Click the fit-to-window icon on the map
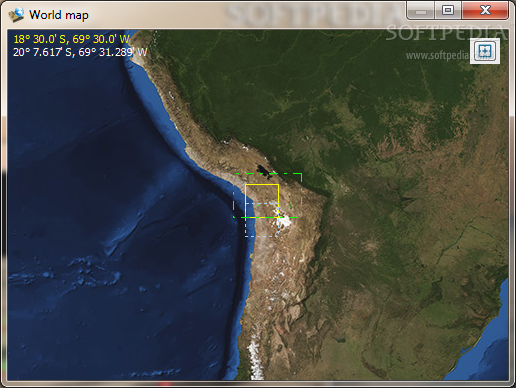The width and height of the screenshot is (516, 388). coord(485,51)
